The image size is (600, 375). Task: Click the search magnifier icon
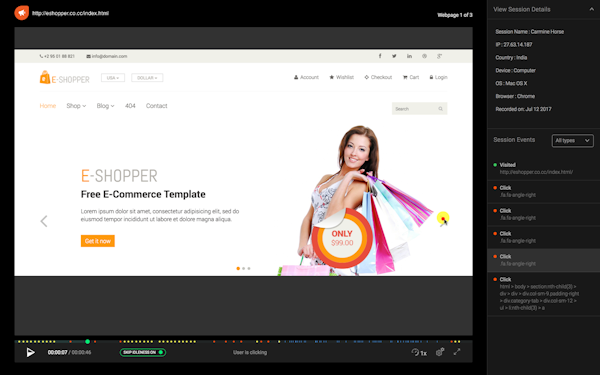coord(440,109)
